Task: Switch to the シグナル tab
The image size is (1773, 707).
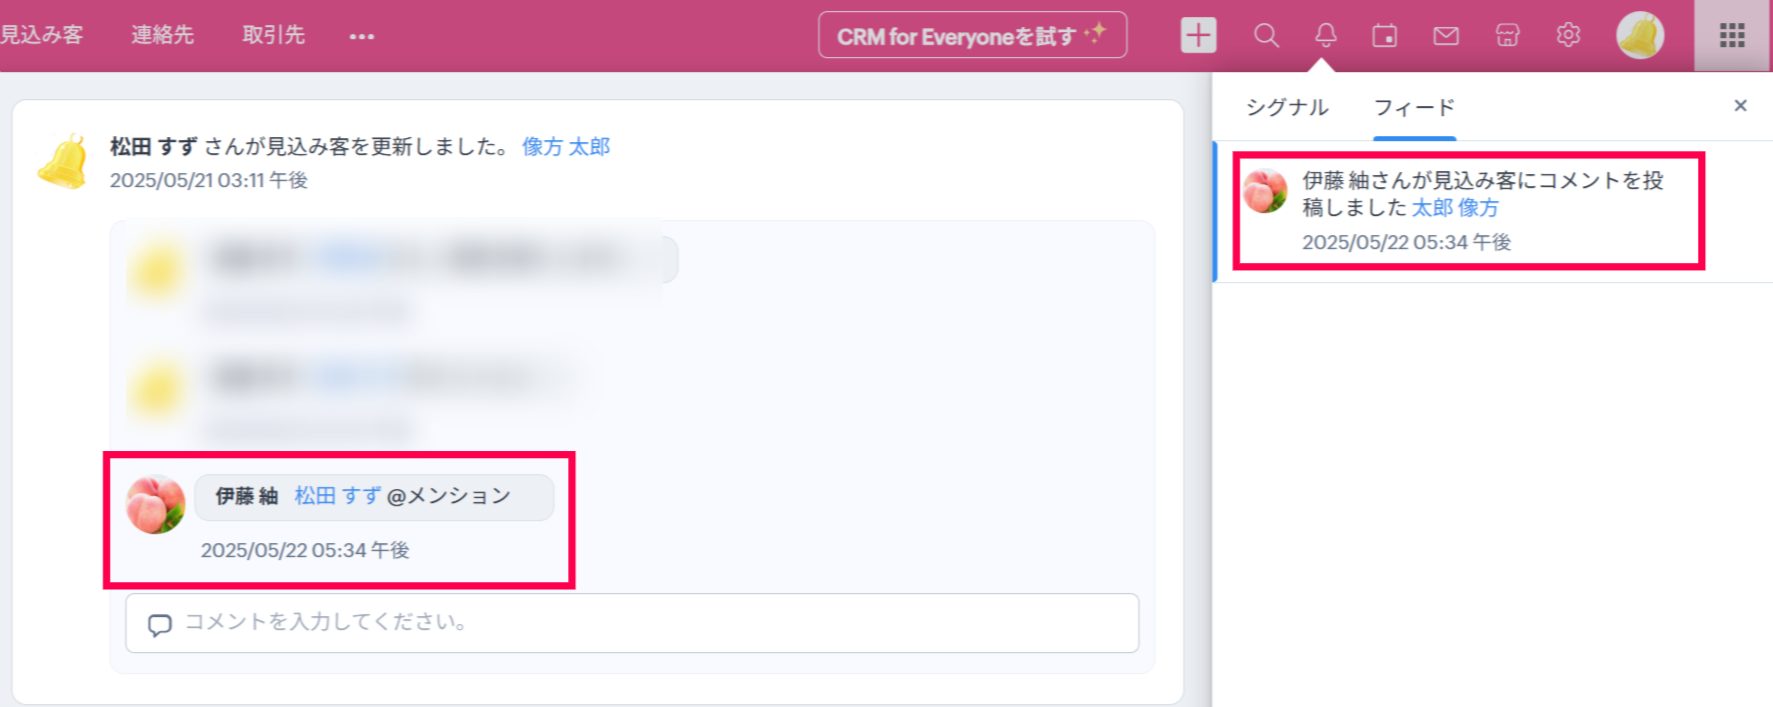Action: click(1287, 107)
